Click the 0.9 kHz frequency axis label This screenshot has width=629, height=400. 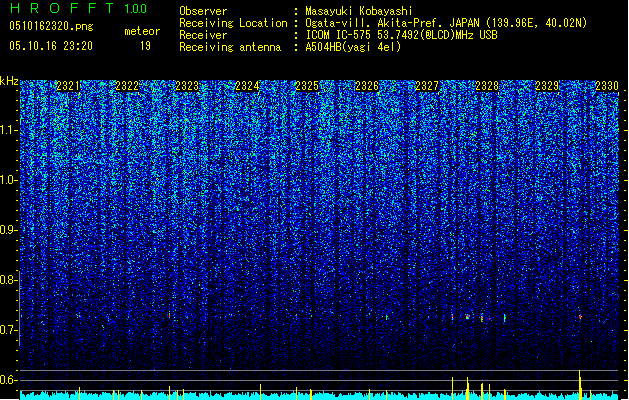9,230
